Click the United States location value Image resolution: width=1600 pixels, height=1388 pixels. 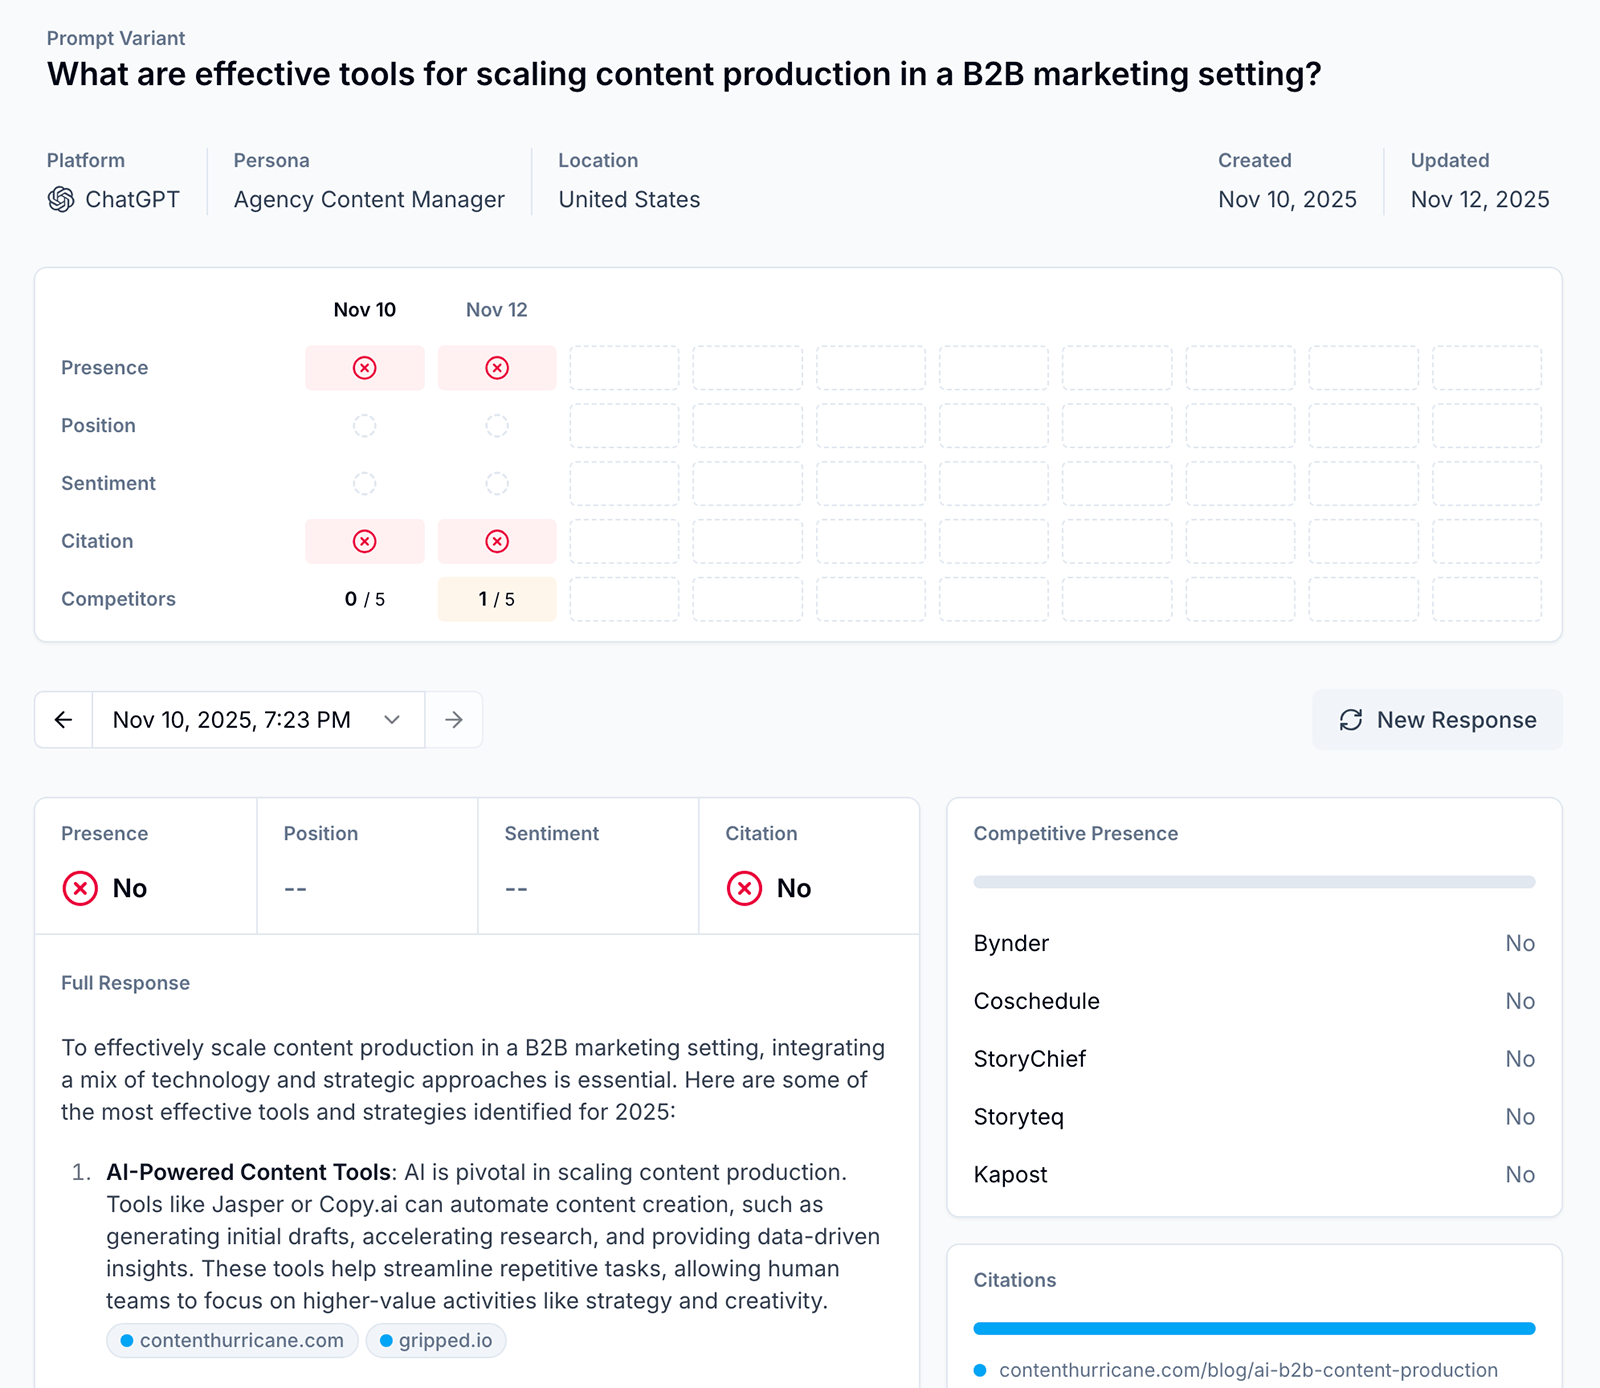point(629,200)
